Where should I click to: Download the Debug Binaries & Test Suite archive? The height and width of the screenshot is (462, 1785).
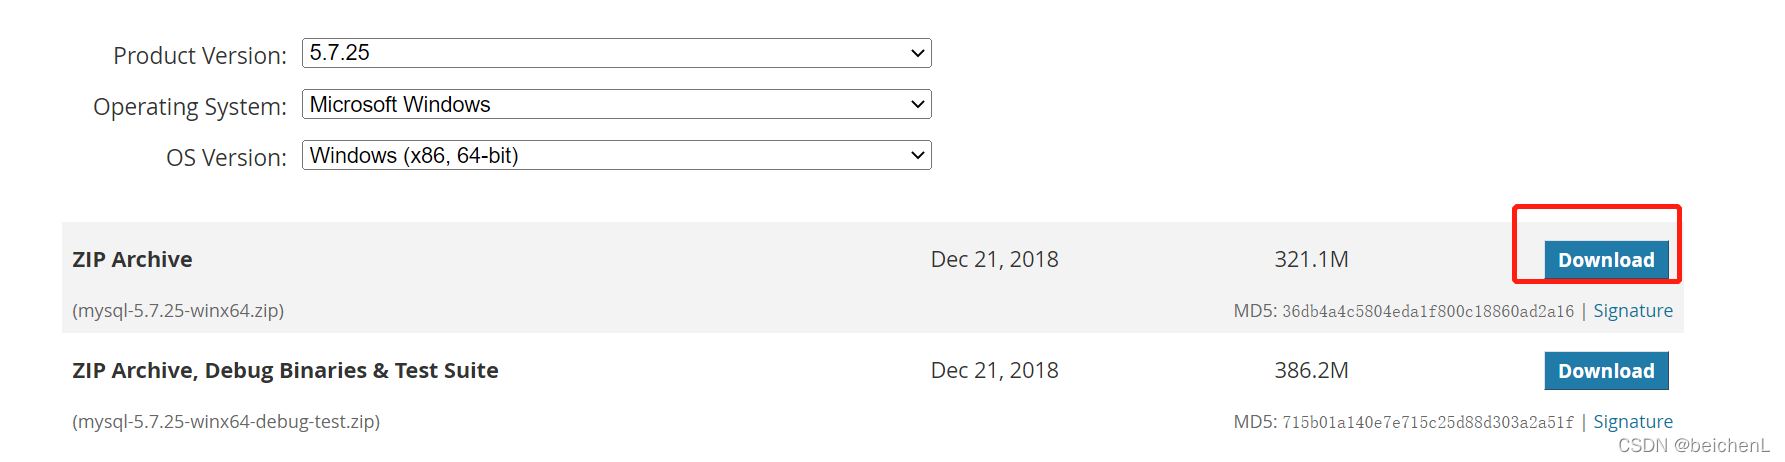click(x=1606, y=371)
